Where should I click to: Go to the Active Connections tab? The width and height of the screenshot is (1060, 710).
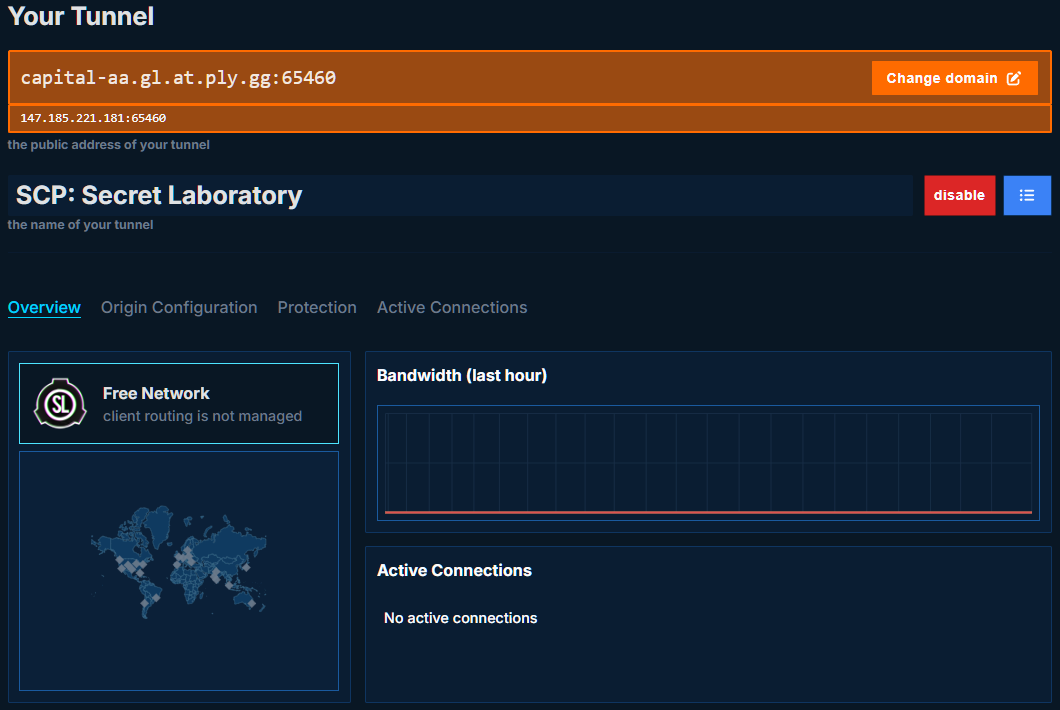452,308
